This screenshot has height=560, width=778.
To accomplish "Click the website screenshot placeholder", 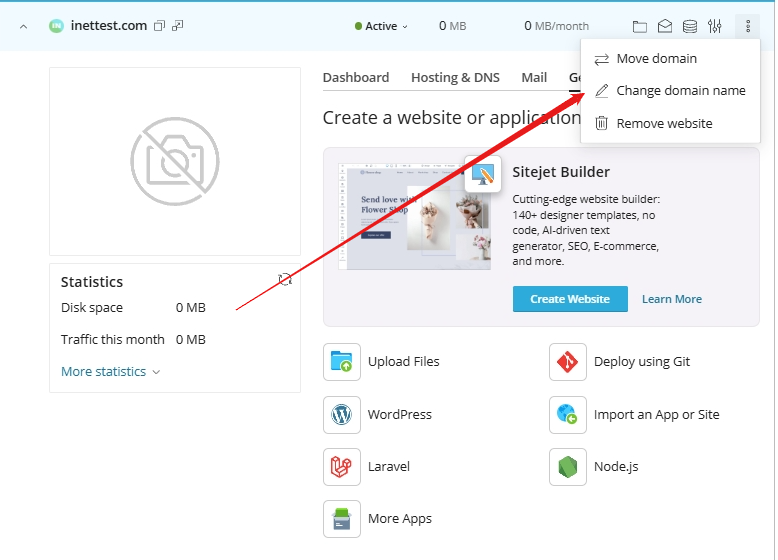I will click(x=175, y=162).
